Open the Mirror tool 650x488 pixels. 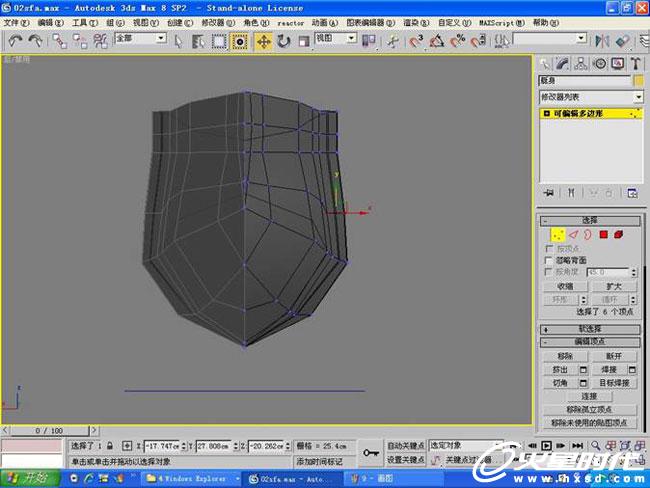pyautogui.click(x=602, y=41)
